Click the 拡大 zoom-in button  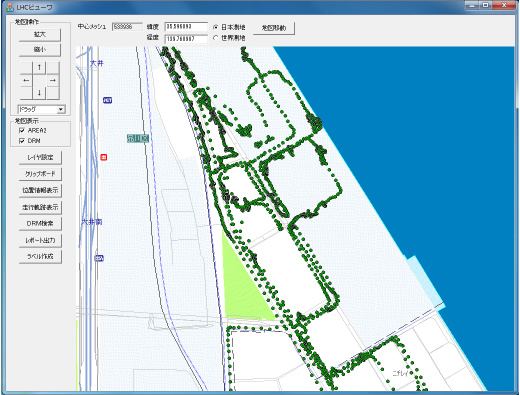click(40, 35)
